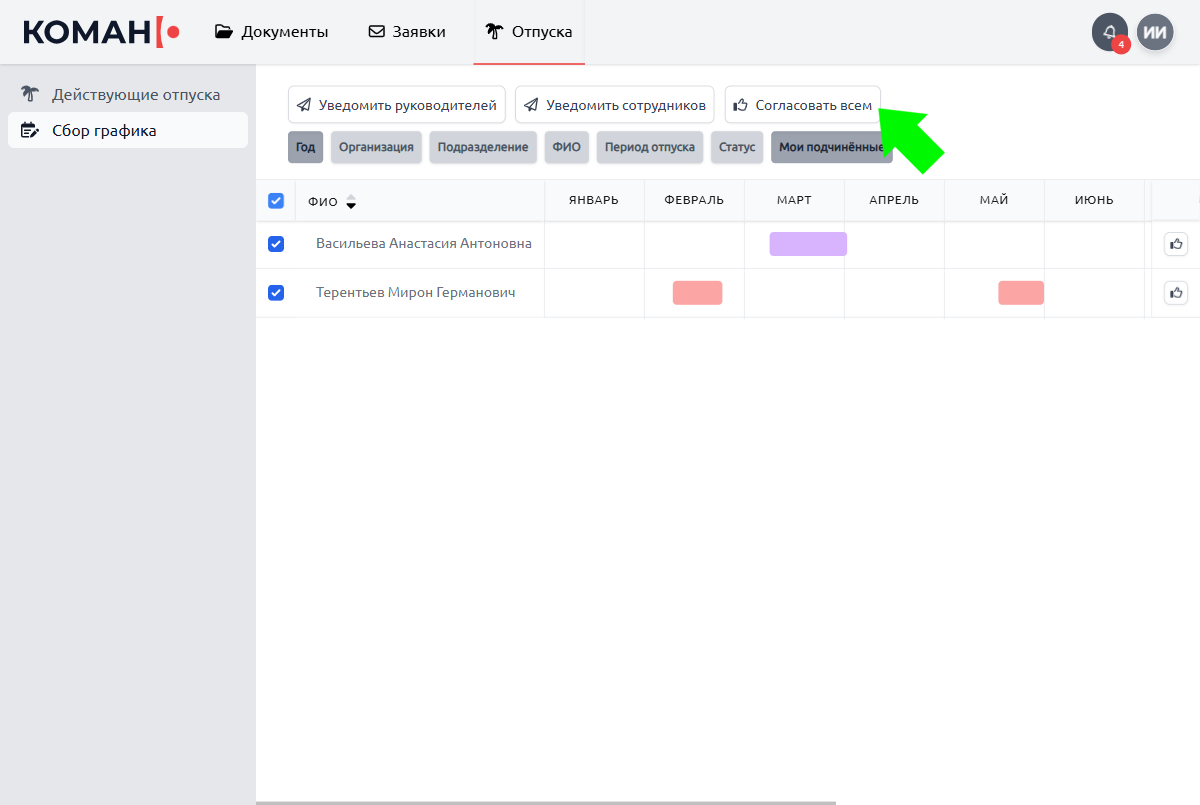Viewport: 1200px width, 805px height.
Task: Expand the Подразделение filter
Action: pos(483,147)
